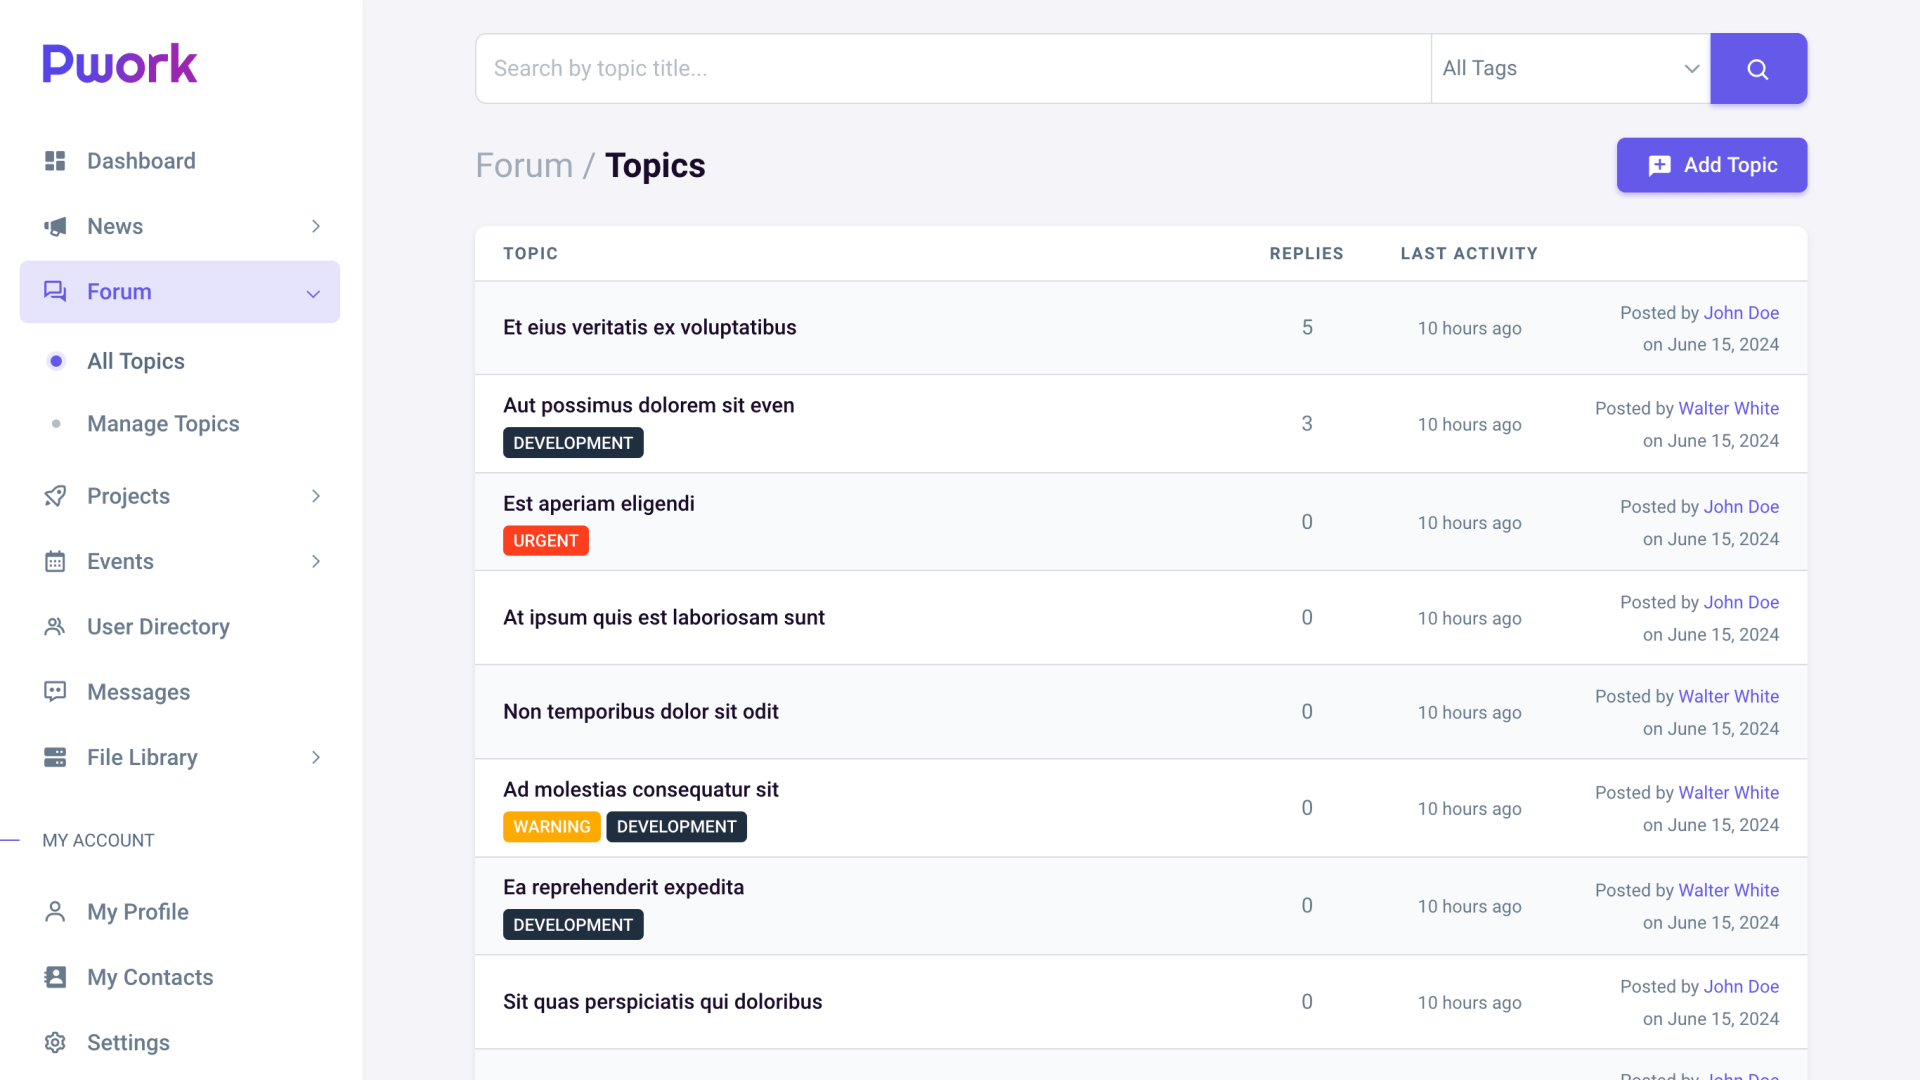Click the Add Topic plus-bubble icon
Viewport: 1920px width, 1080px height.
coord(1659,165)
